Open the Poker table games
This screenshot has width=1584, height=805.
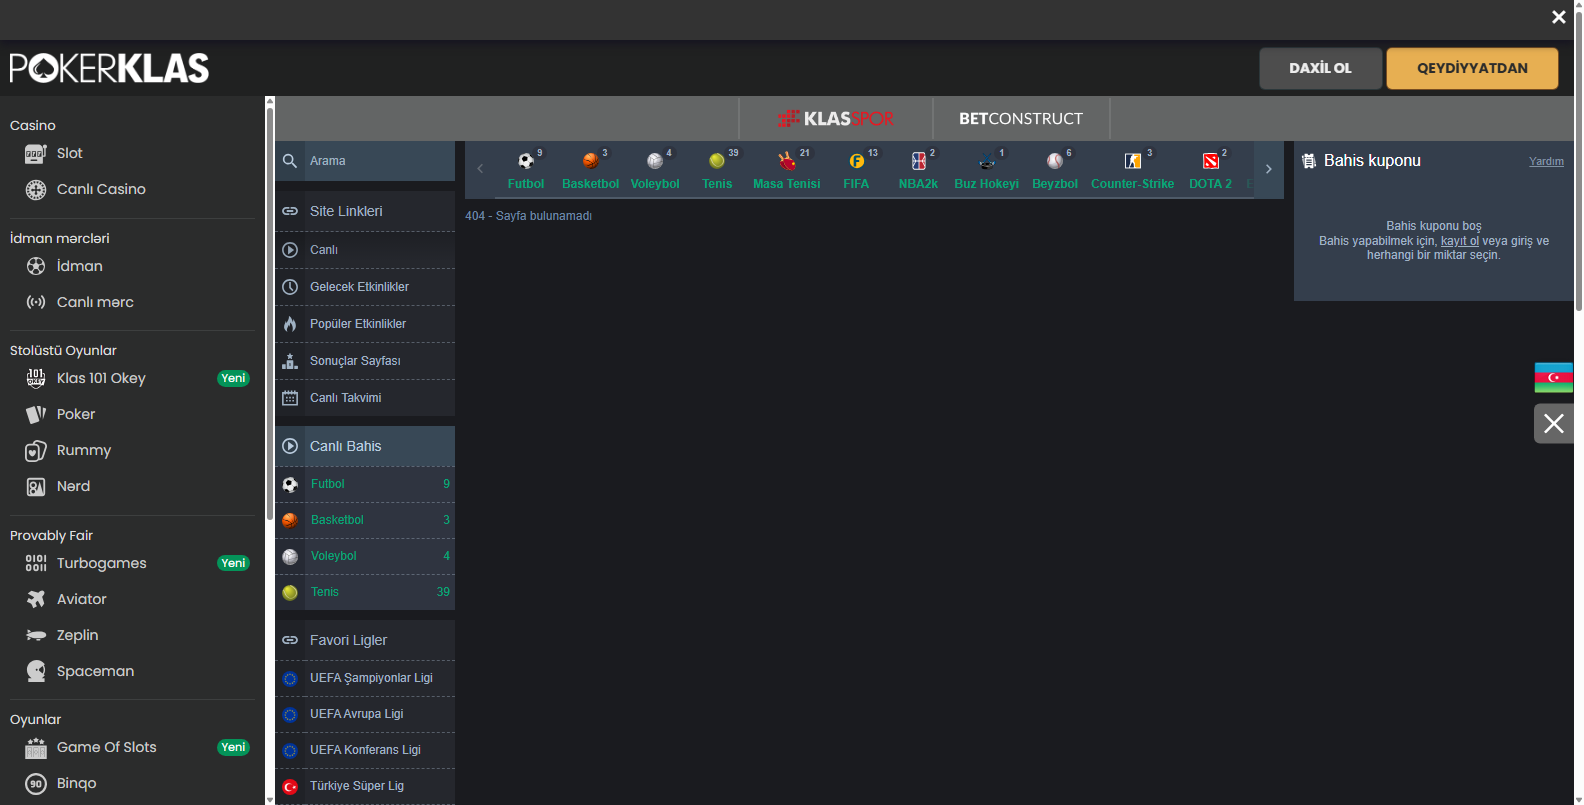pyautogui.click(x=61, y=414)
